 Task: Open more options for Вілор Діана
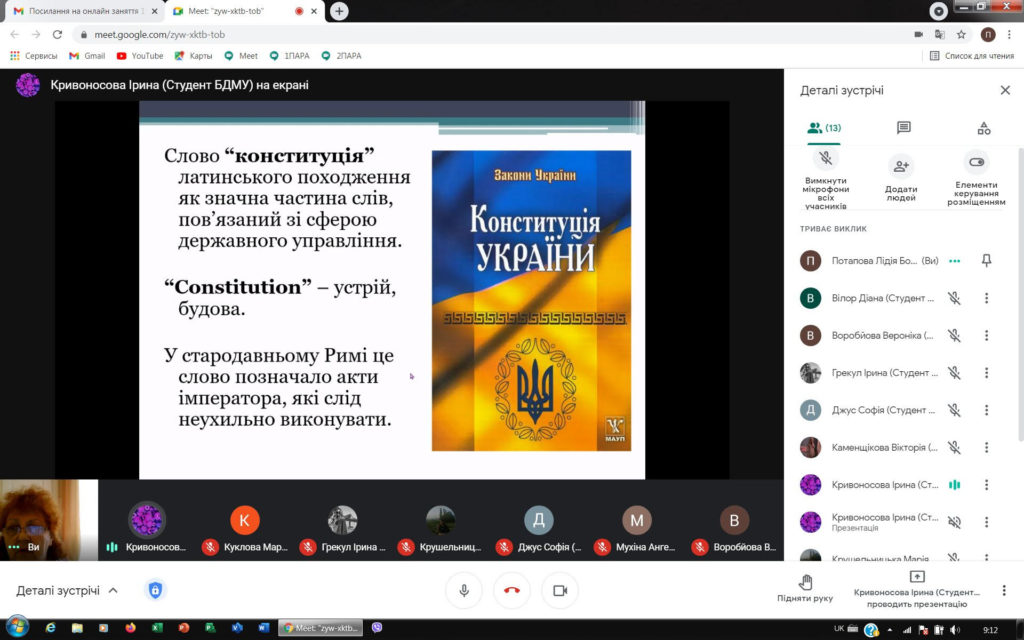986,298
